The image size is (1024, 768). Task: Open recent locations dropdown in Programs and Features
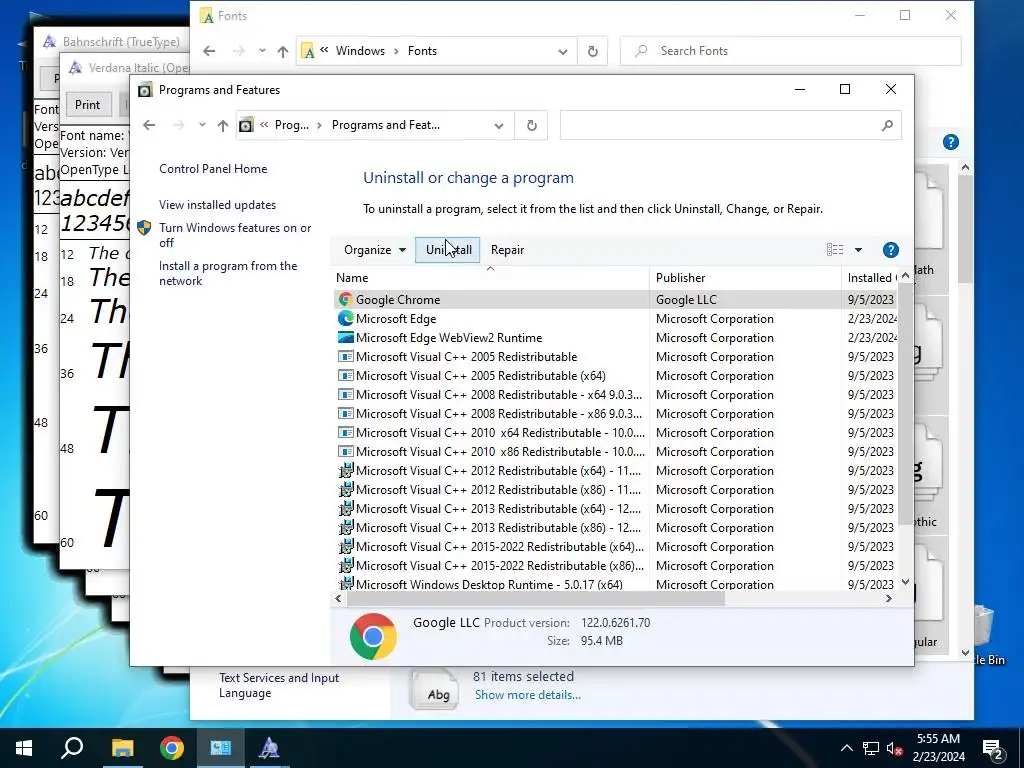(202, 125)
